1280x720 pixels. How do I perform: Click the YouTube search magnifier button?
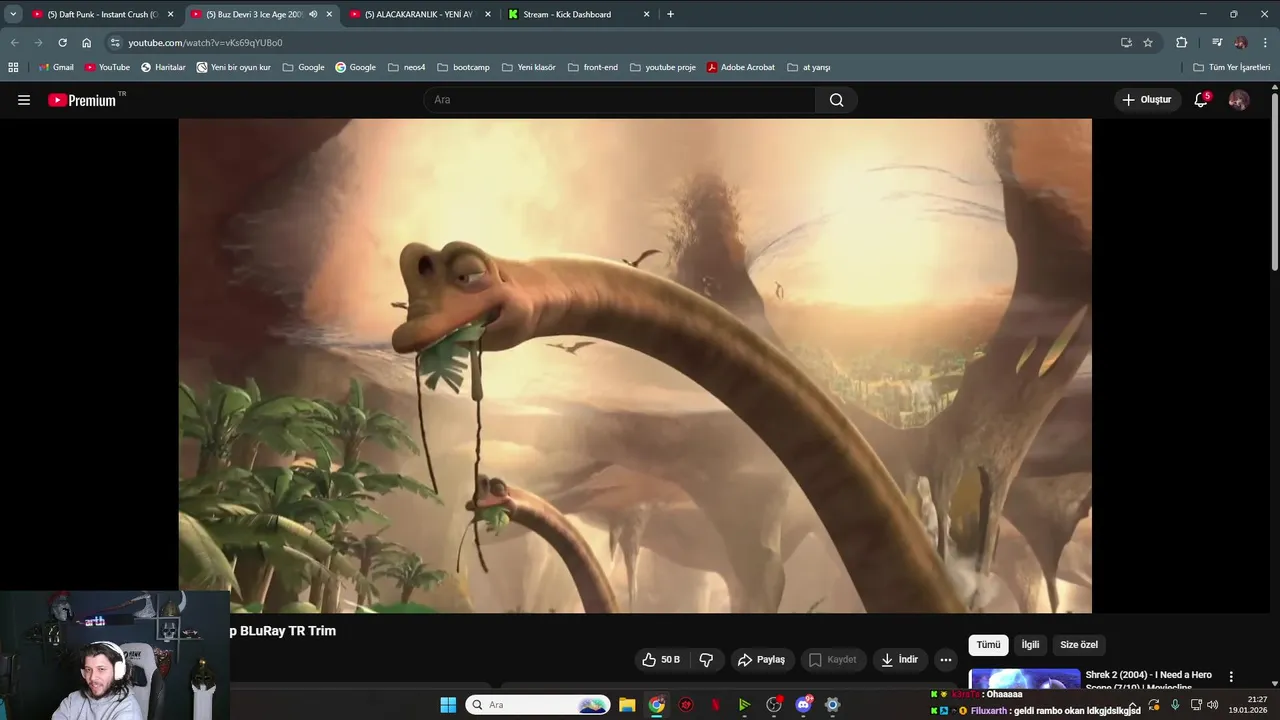(836, 100)
